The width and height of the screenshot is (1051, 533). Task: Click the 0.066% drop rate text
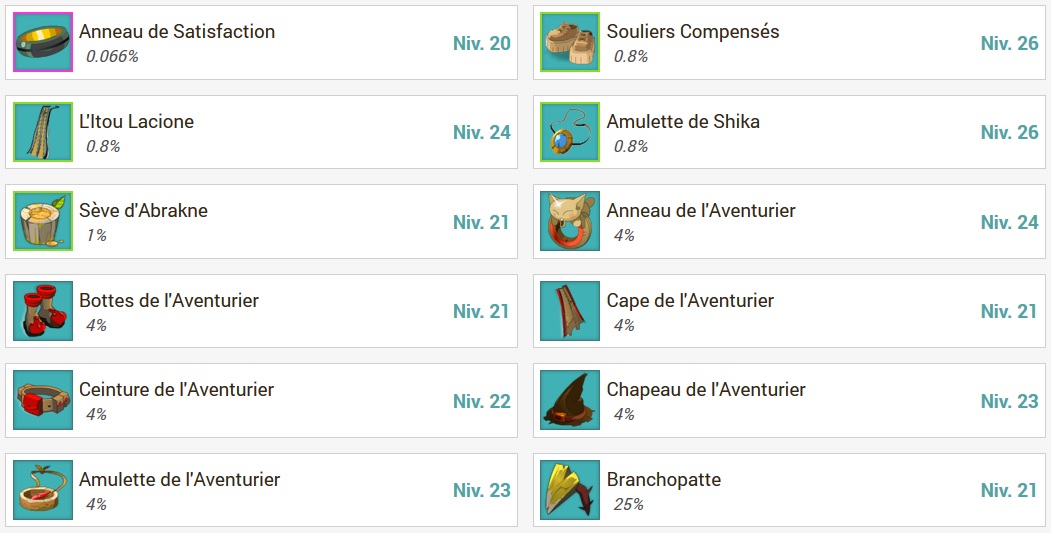click(x=112, y=56)
